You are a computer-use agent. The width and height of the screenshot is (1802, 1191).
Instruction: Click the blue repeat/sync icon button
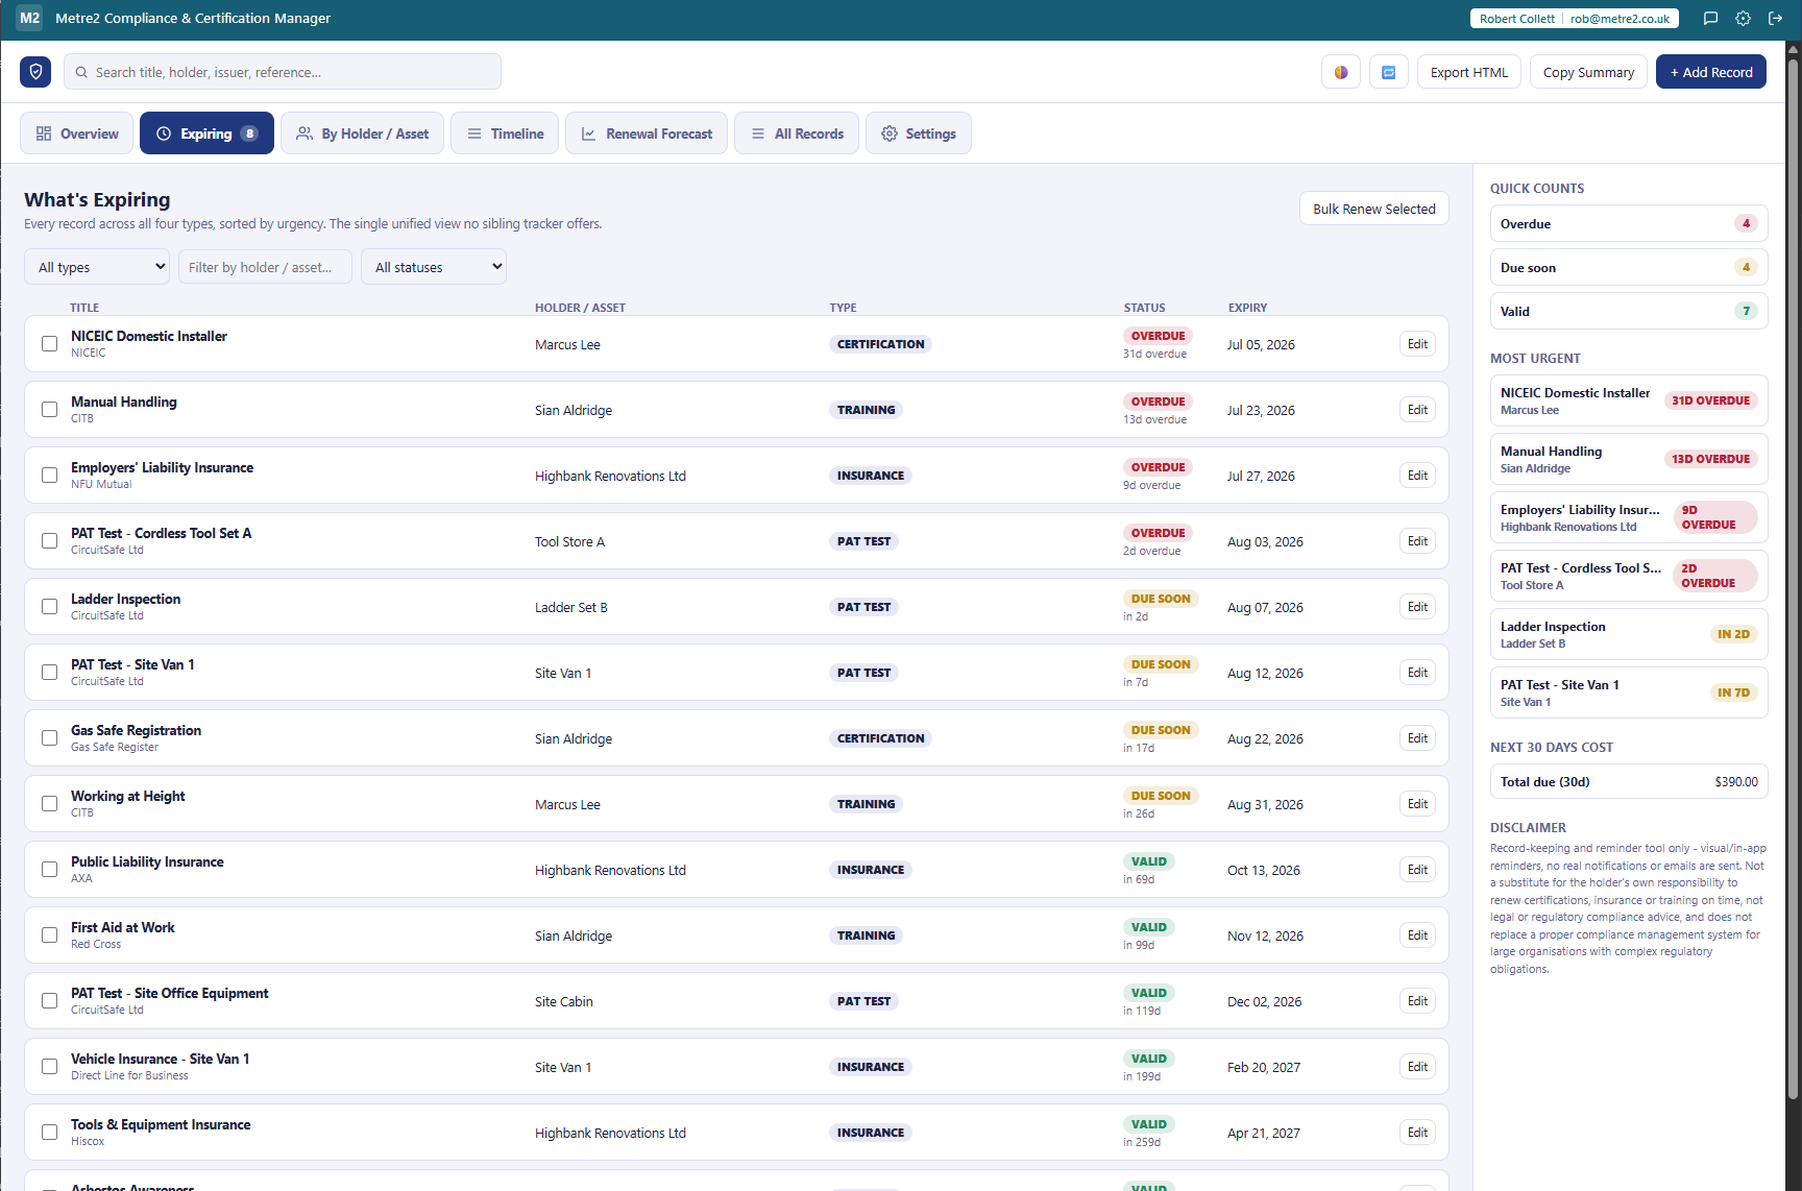coord(1389,72)
